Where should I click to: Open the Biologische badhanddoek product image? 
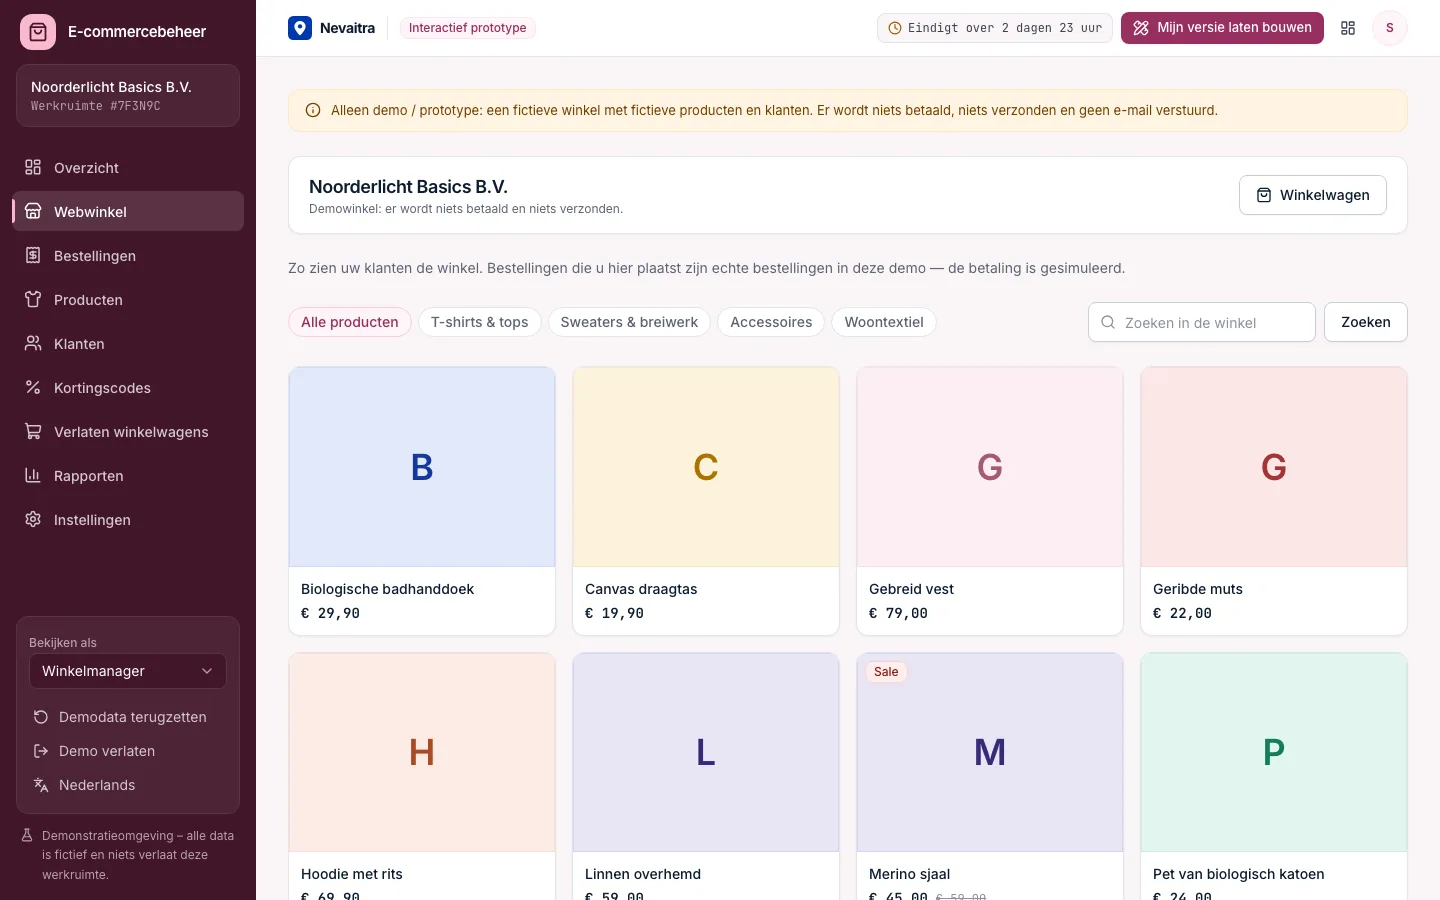pos(422,467)
